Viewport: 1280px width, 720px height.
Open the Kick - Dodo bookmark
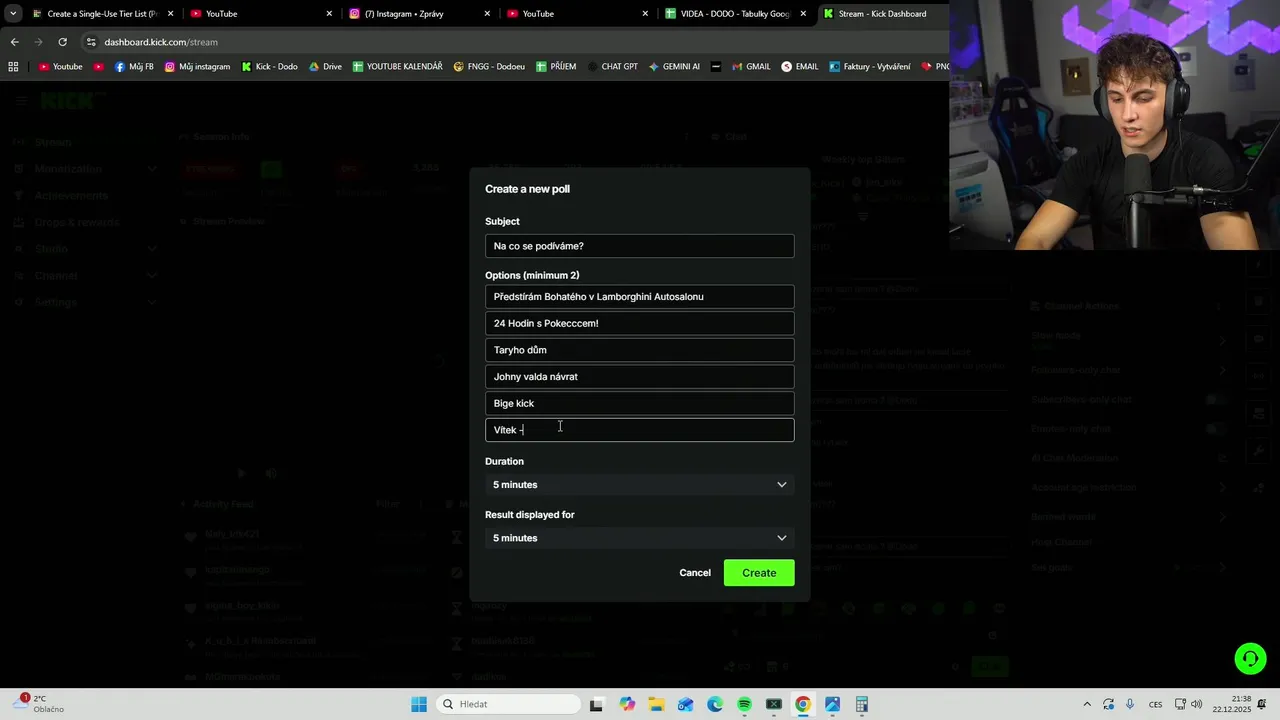coord(269,67)
